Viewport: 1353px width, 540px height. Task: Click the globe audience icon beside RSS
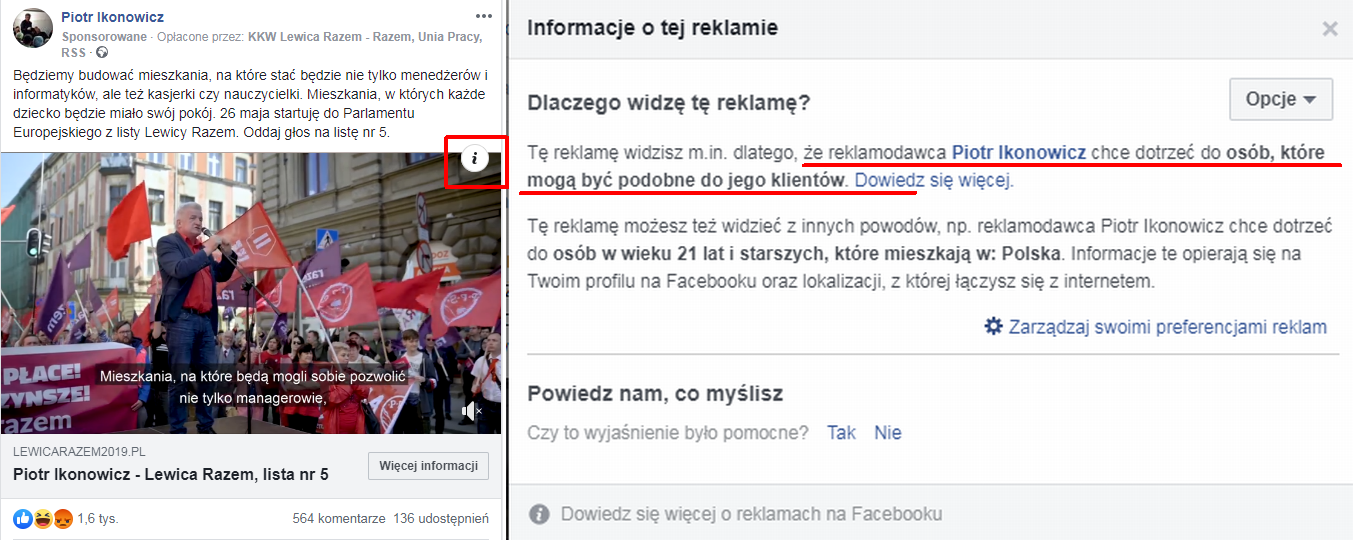(102, 52)
